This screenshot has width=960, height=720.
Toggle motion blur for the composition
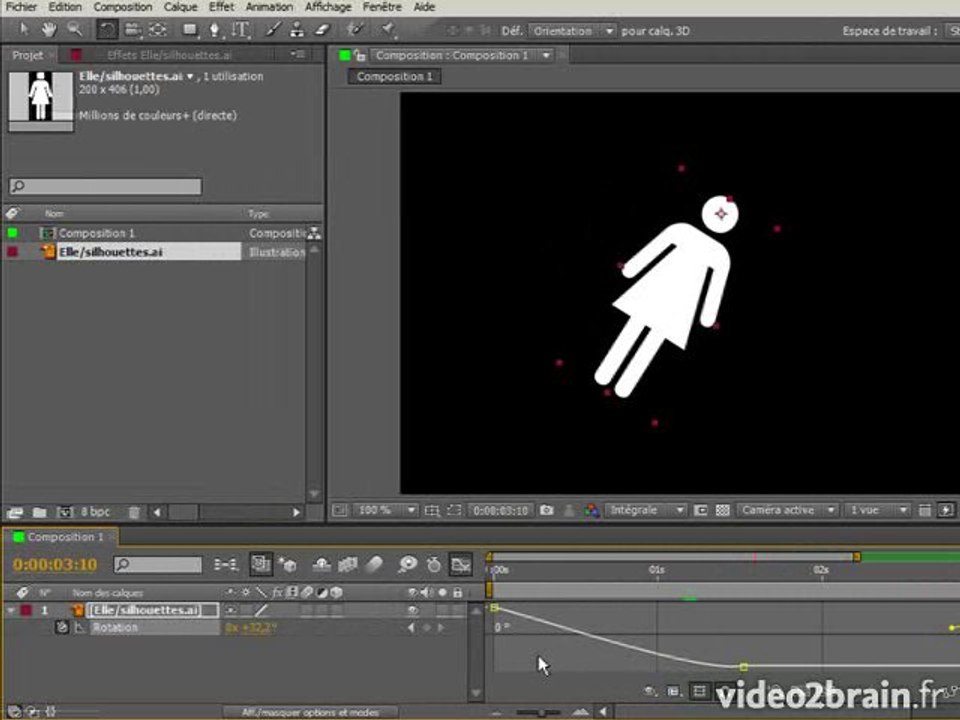pyautogui.click(x=374, y=564)
